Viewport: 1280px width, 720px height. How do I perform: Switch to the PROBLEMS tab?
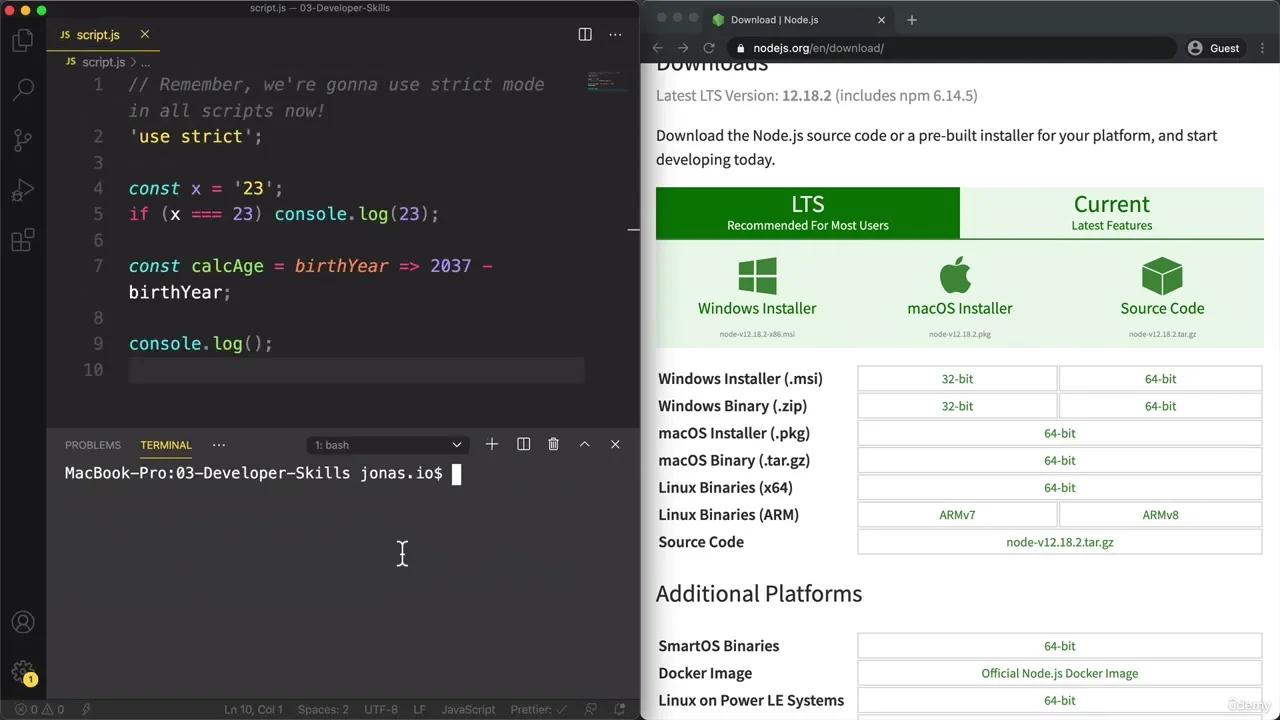[92, 444]
